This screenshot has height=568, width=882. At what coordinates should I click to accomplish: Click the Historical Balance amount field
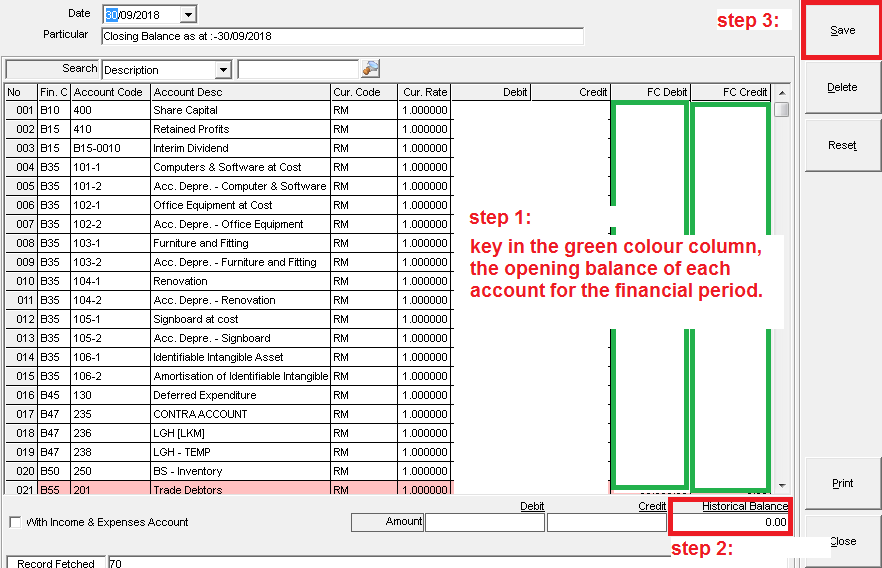pos(729,522)
